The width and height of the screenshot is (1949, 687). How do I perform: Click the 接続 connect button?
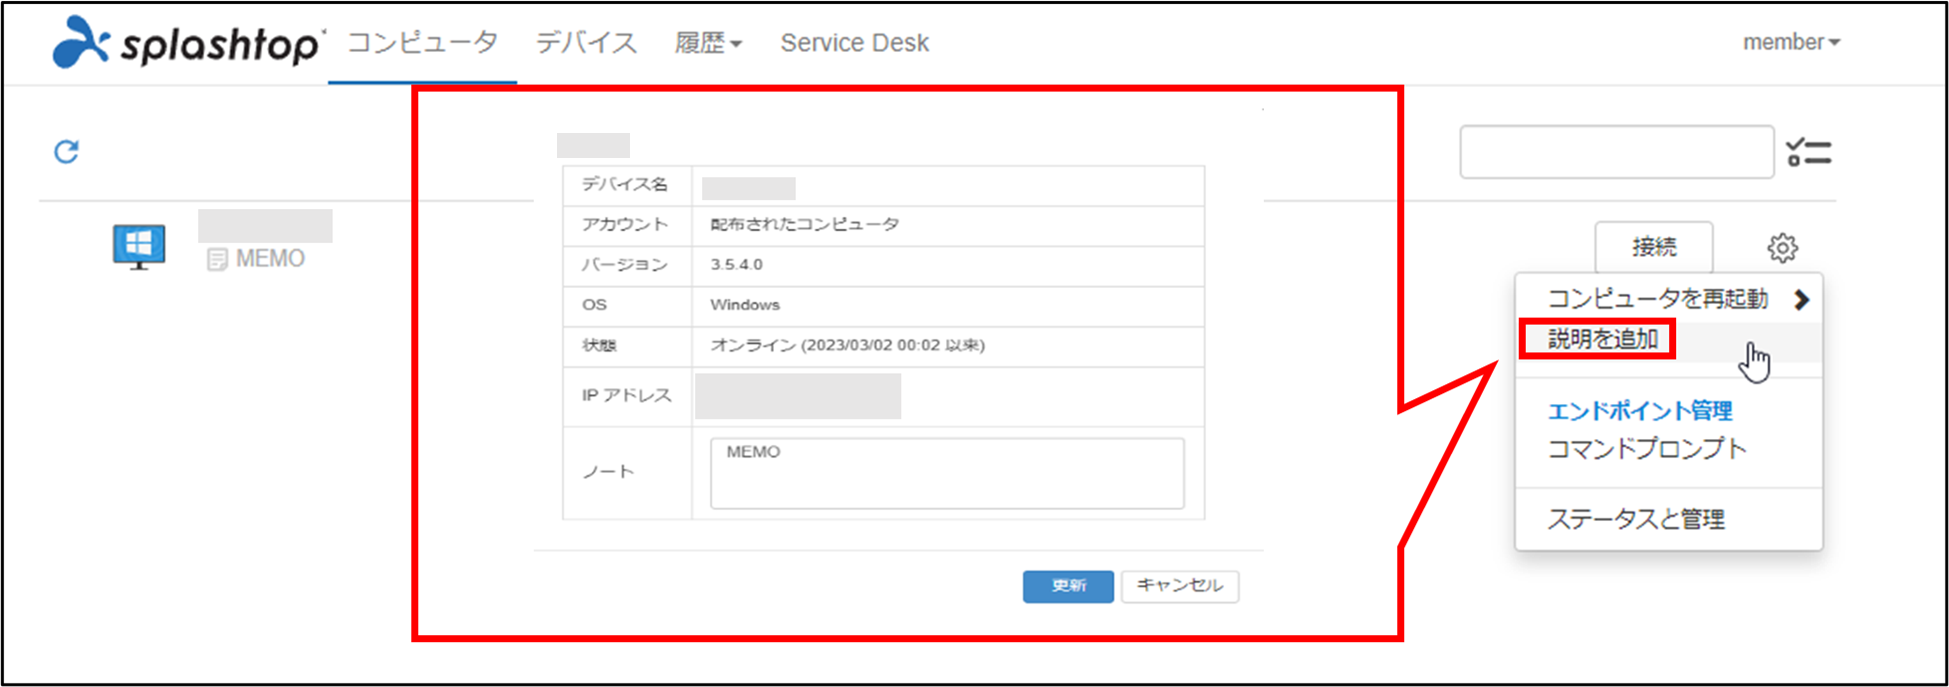point(1654,247)
